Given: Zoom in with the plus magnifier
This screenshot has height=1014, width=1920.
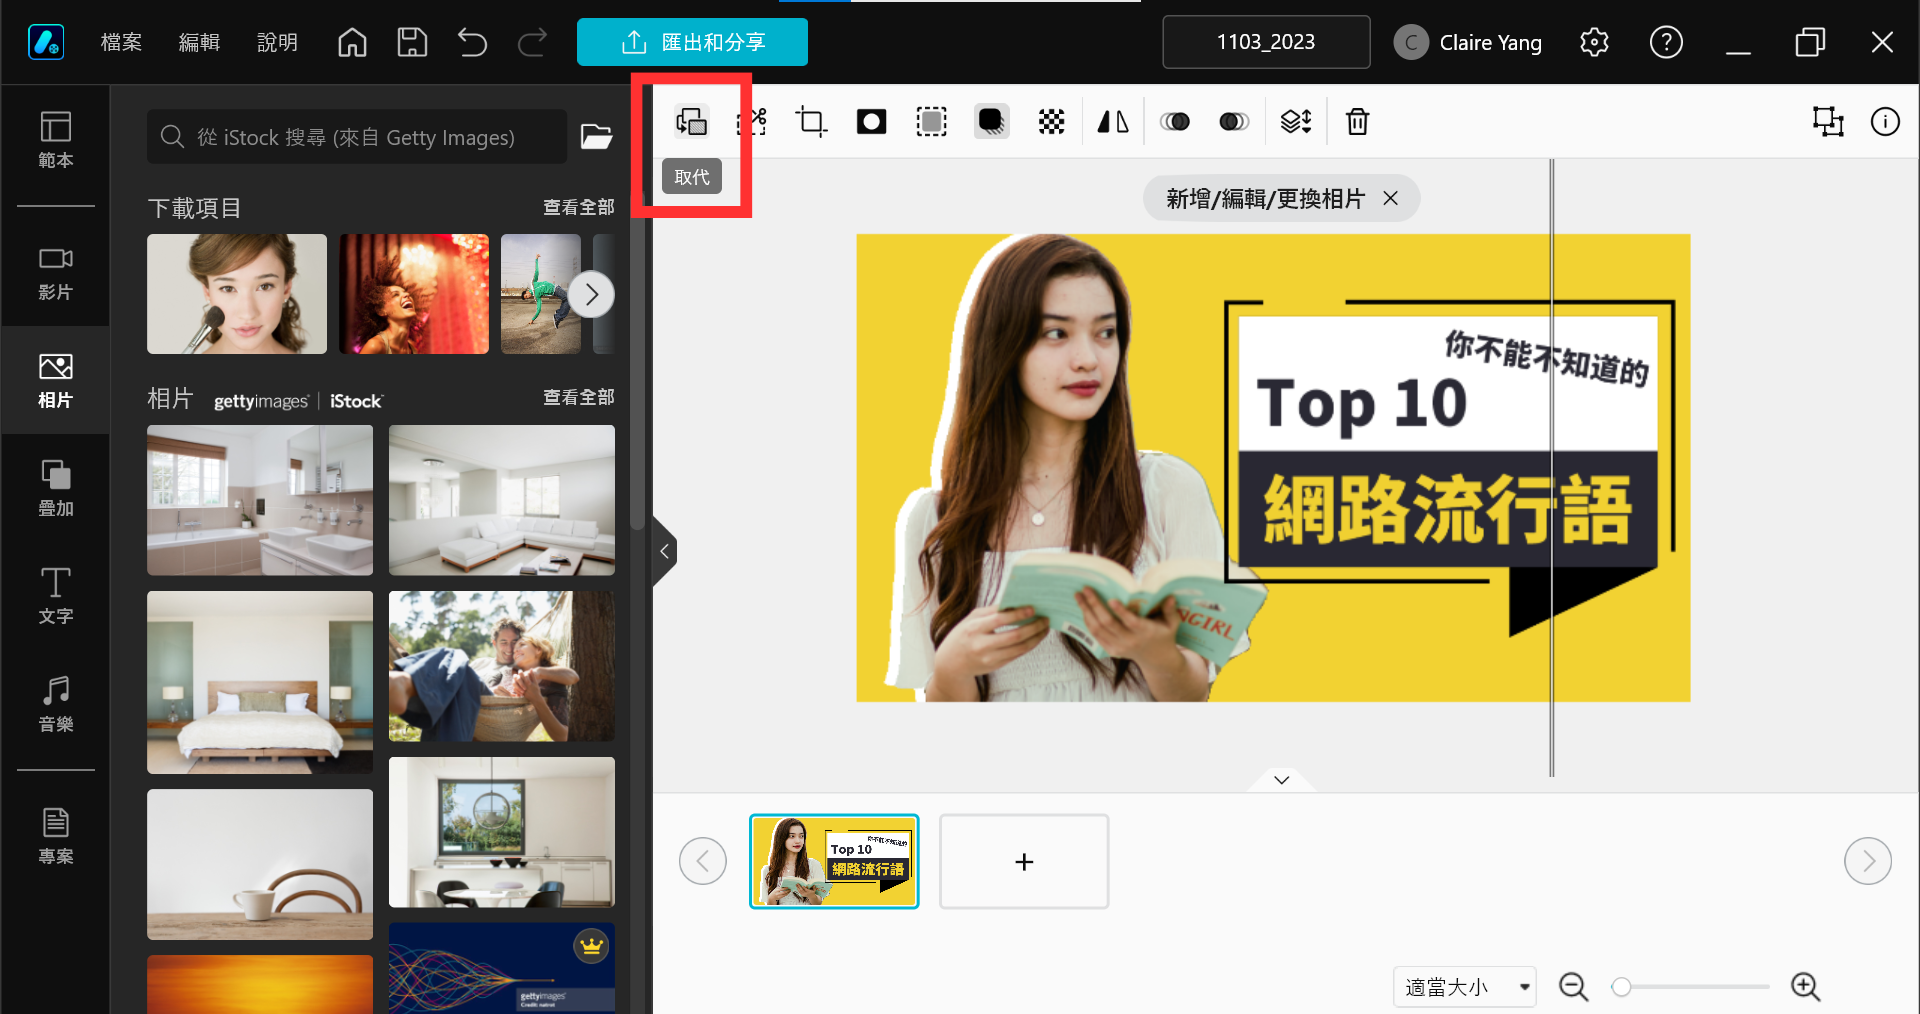Looking at the screenshot, I should pos(1806,987).
